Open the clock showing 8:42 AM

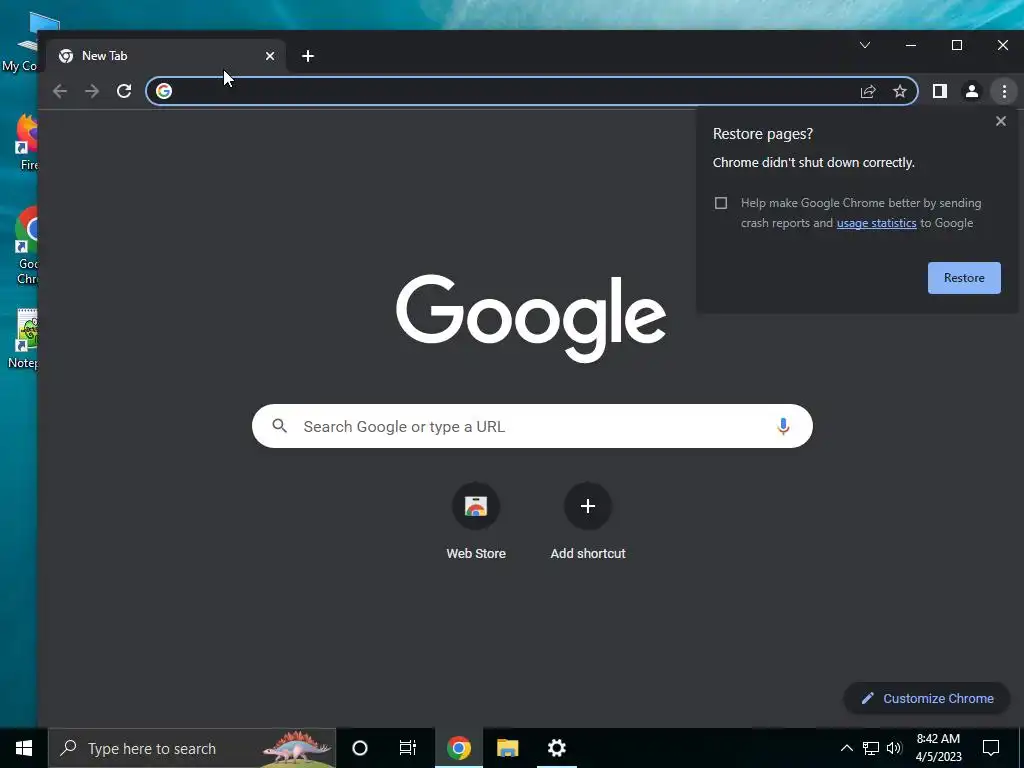coord(938,748)
